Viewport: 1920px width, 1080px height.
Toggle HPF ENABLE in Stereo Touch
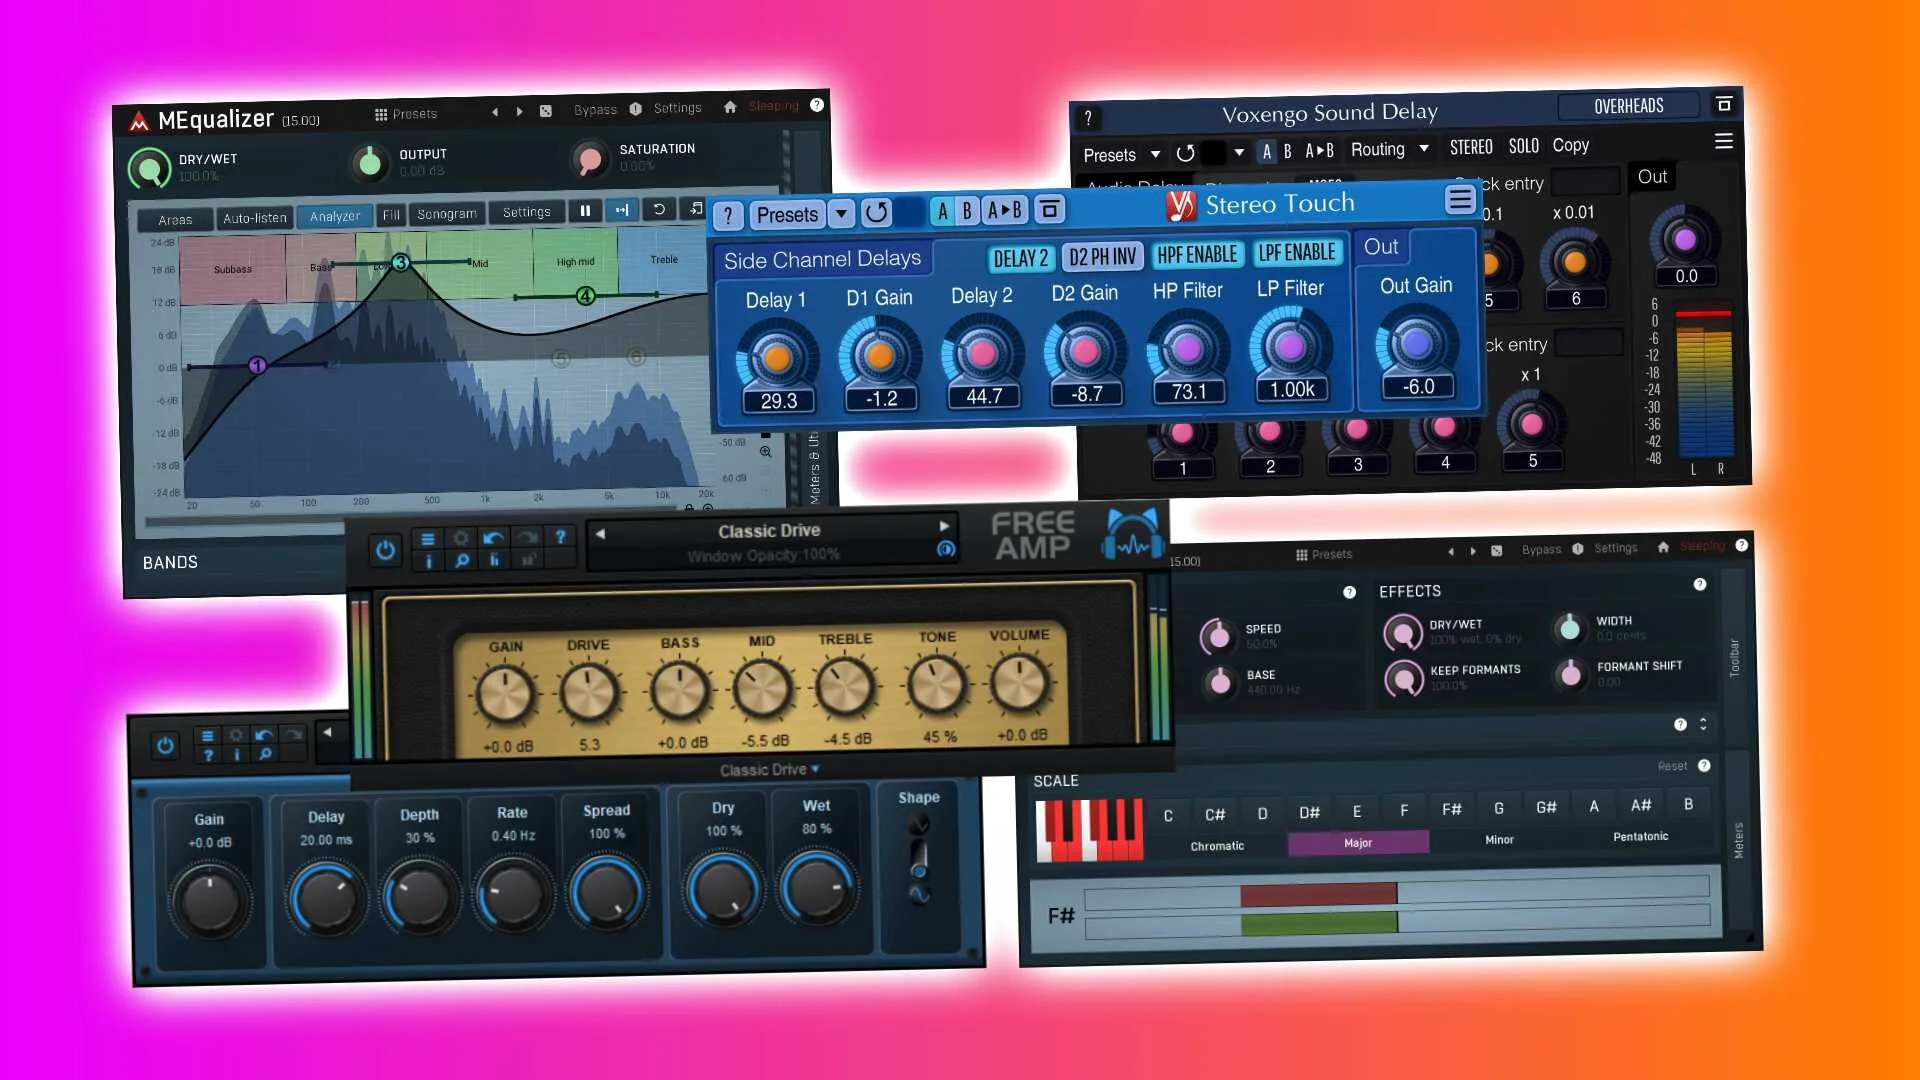pos(1197,254)
